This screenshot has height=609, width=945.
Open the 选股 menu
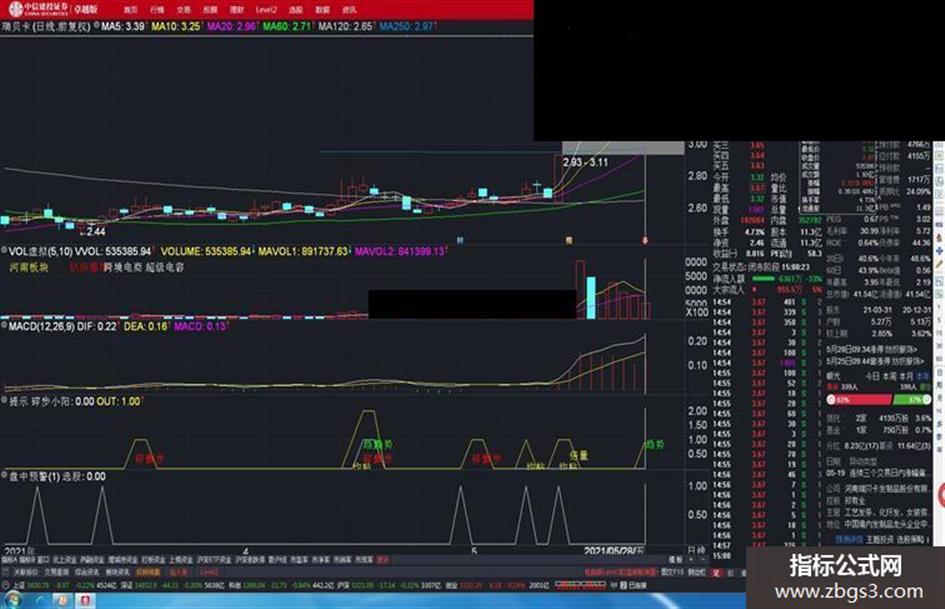click(295, 10)
